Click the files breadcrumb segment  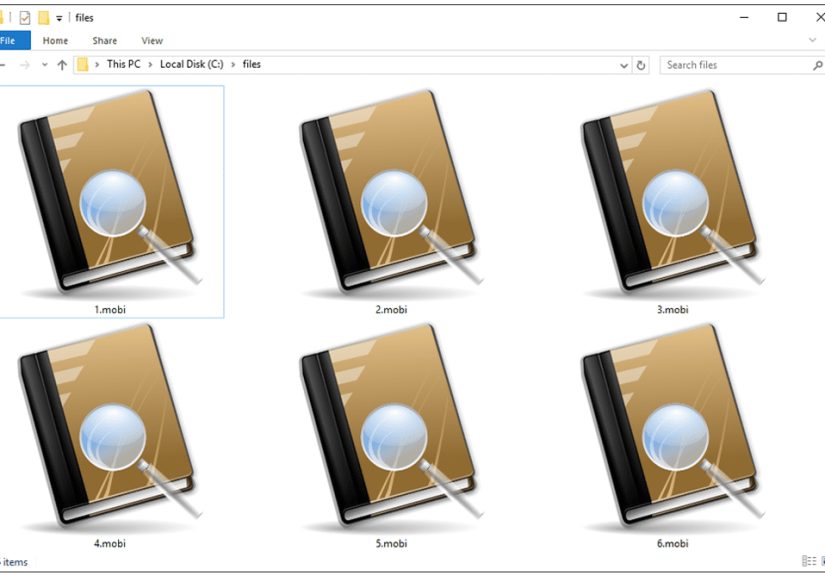pyautogui.click(x=251, y=64)
